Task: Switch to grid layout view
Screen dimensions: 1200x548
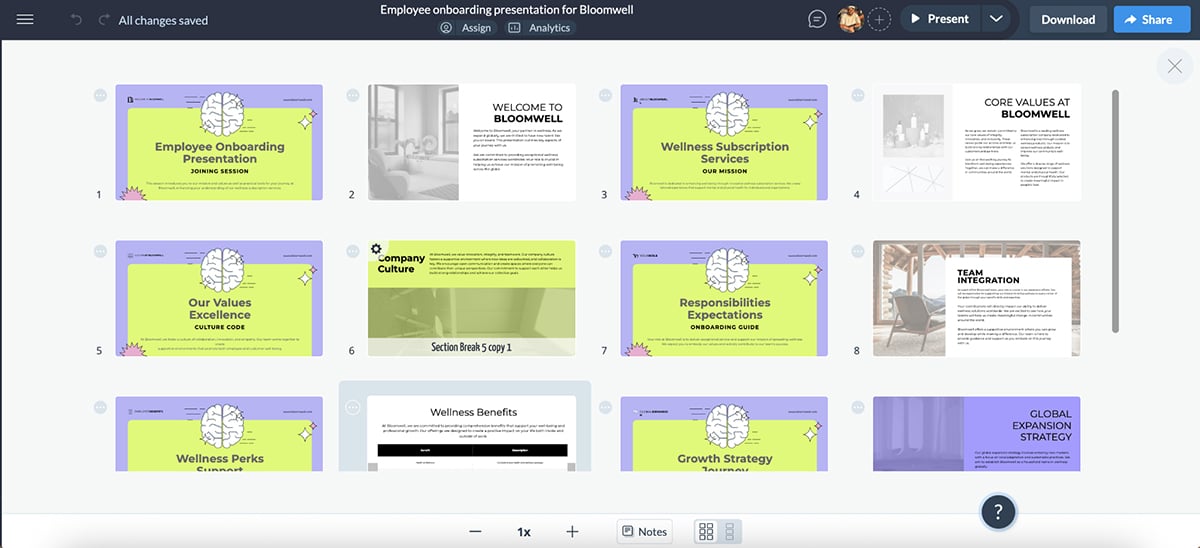Action: (706, 532)
